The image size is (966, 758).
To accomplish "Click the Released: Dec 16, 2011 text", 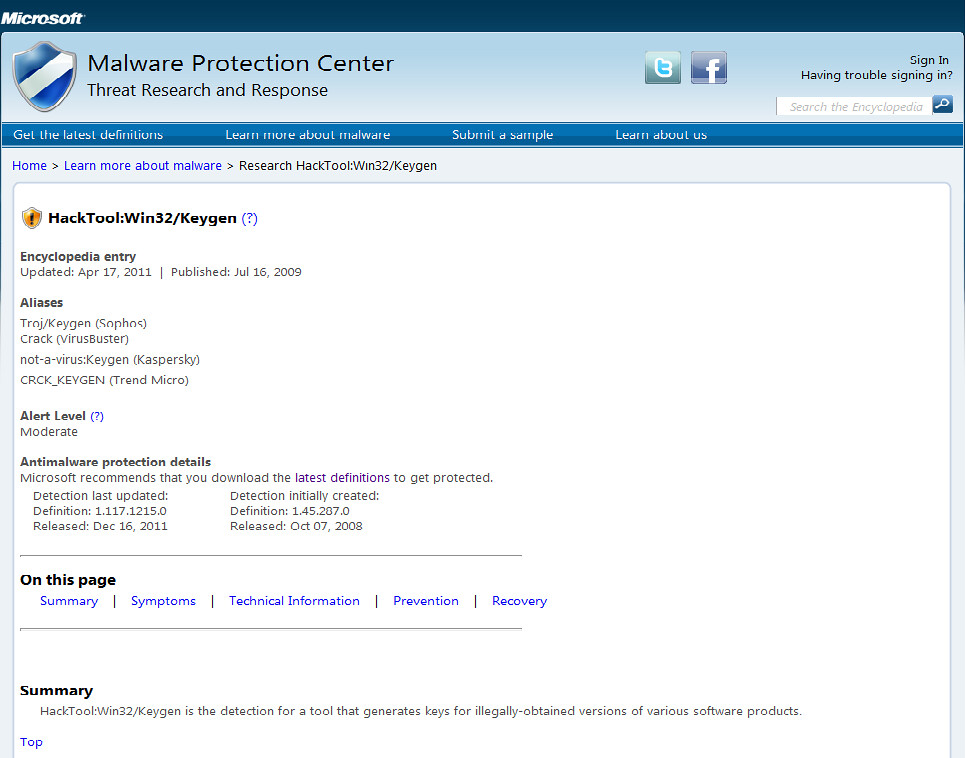I will pos(100,526).
